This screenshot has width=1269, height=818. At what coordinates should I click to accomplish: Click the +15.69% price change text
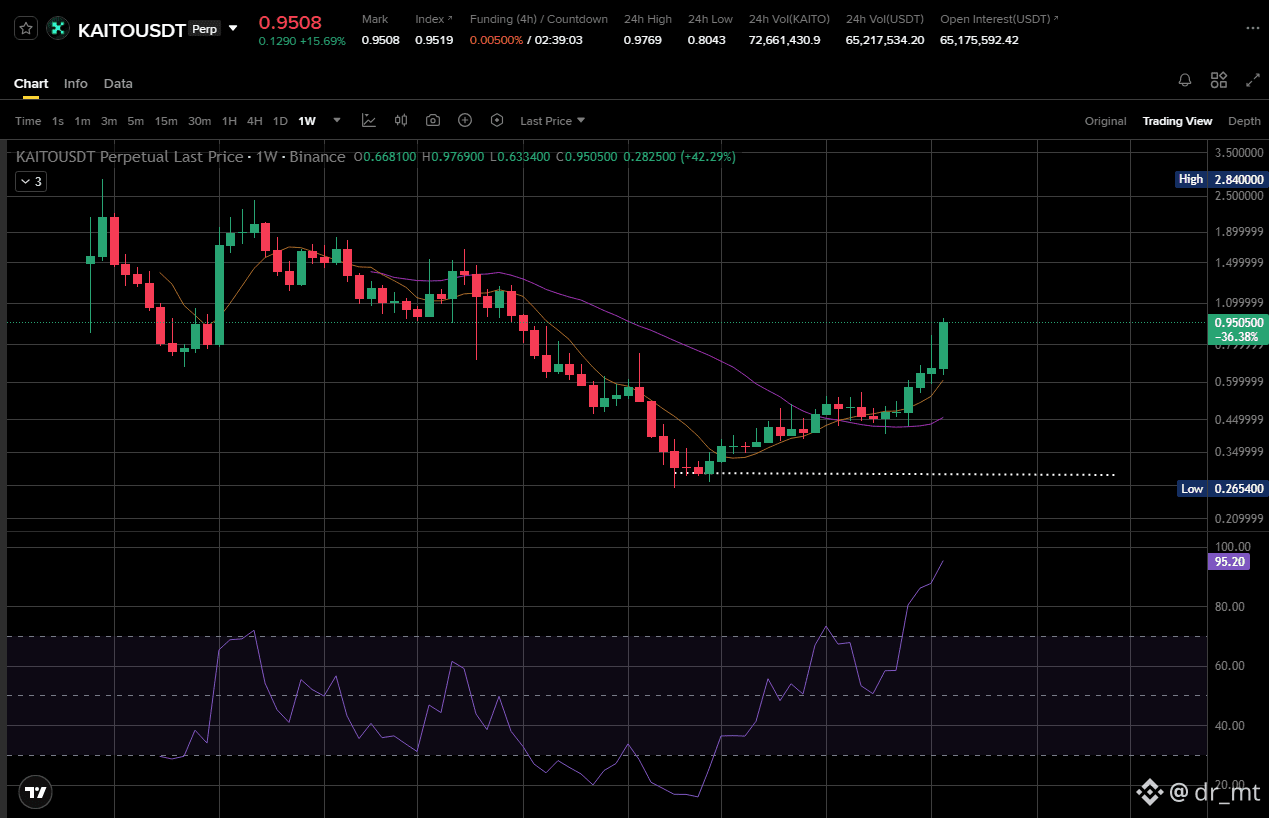point(322,41)
